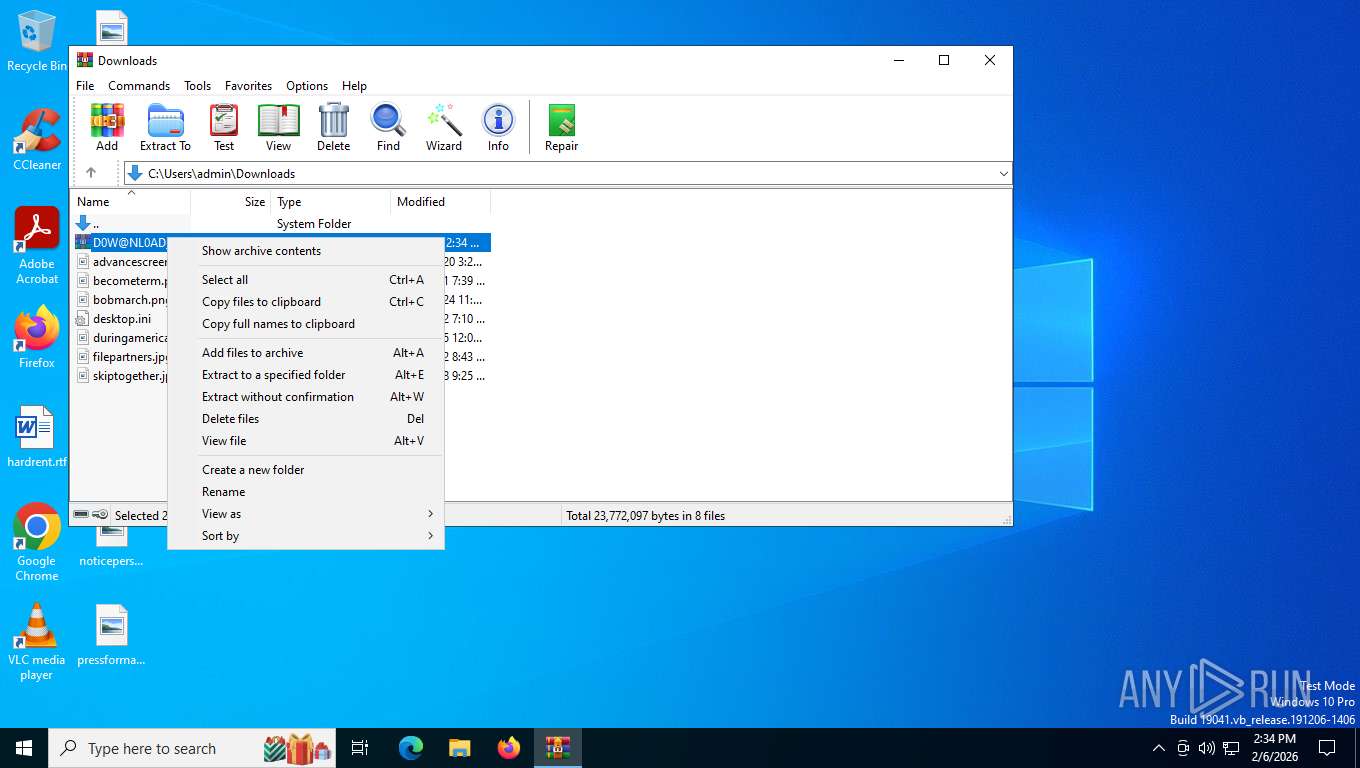The height and width of the screenshot is (768, 1360).
Task: Choose Extract without confirmation
Action: pyautogui.click(x=306, y=397)
